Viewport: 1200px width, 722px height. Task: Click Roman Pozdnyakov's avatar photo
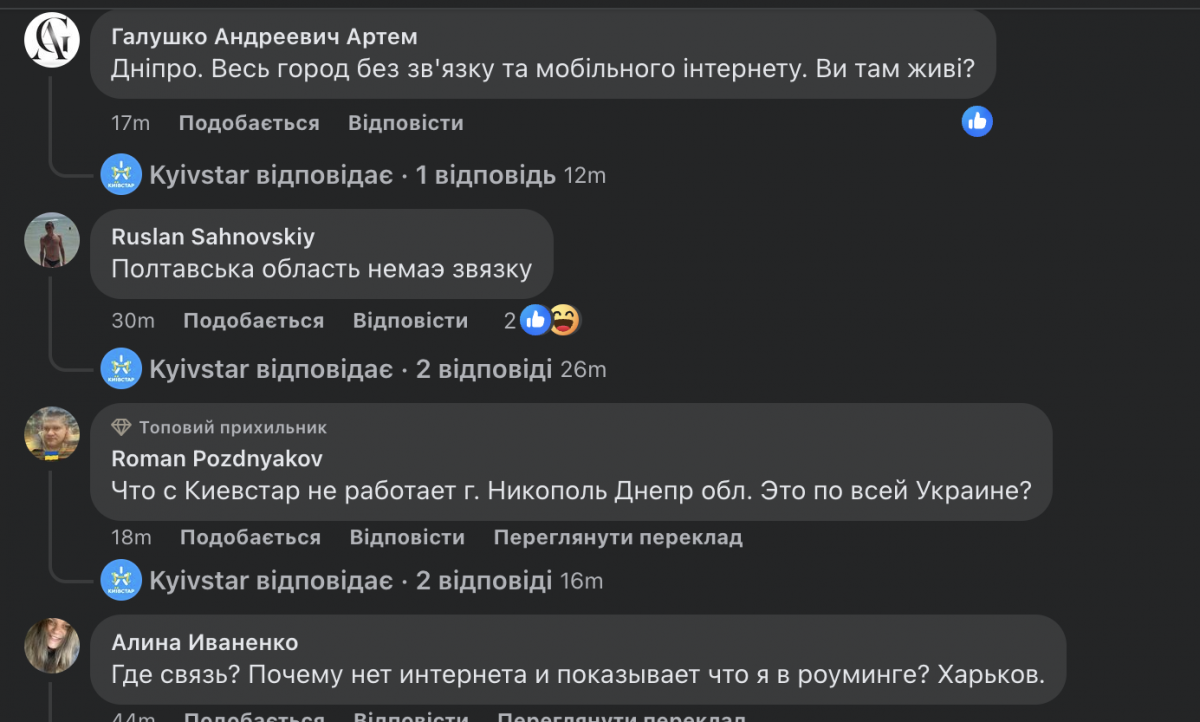(52, 434)
